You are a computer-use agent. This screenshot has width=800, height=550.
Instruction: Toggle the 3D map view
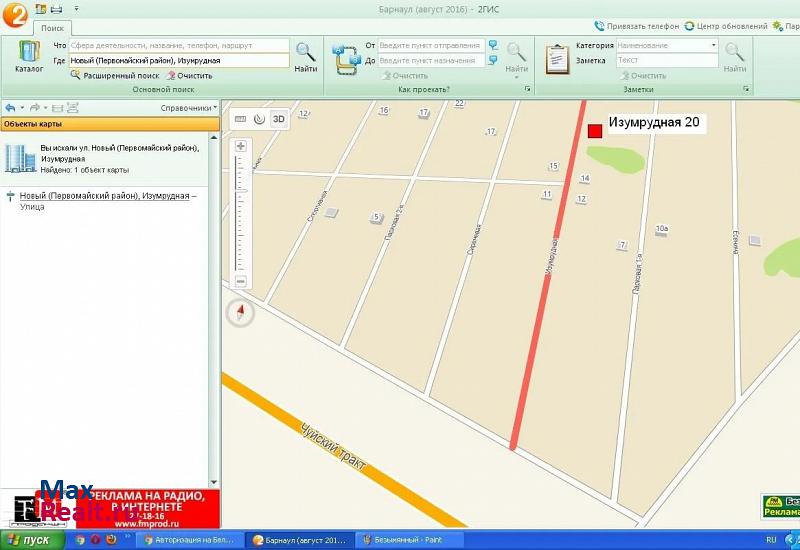(x=279, y=119)
